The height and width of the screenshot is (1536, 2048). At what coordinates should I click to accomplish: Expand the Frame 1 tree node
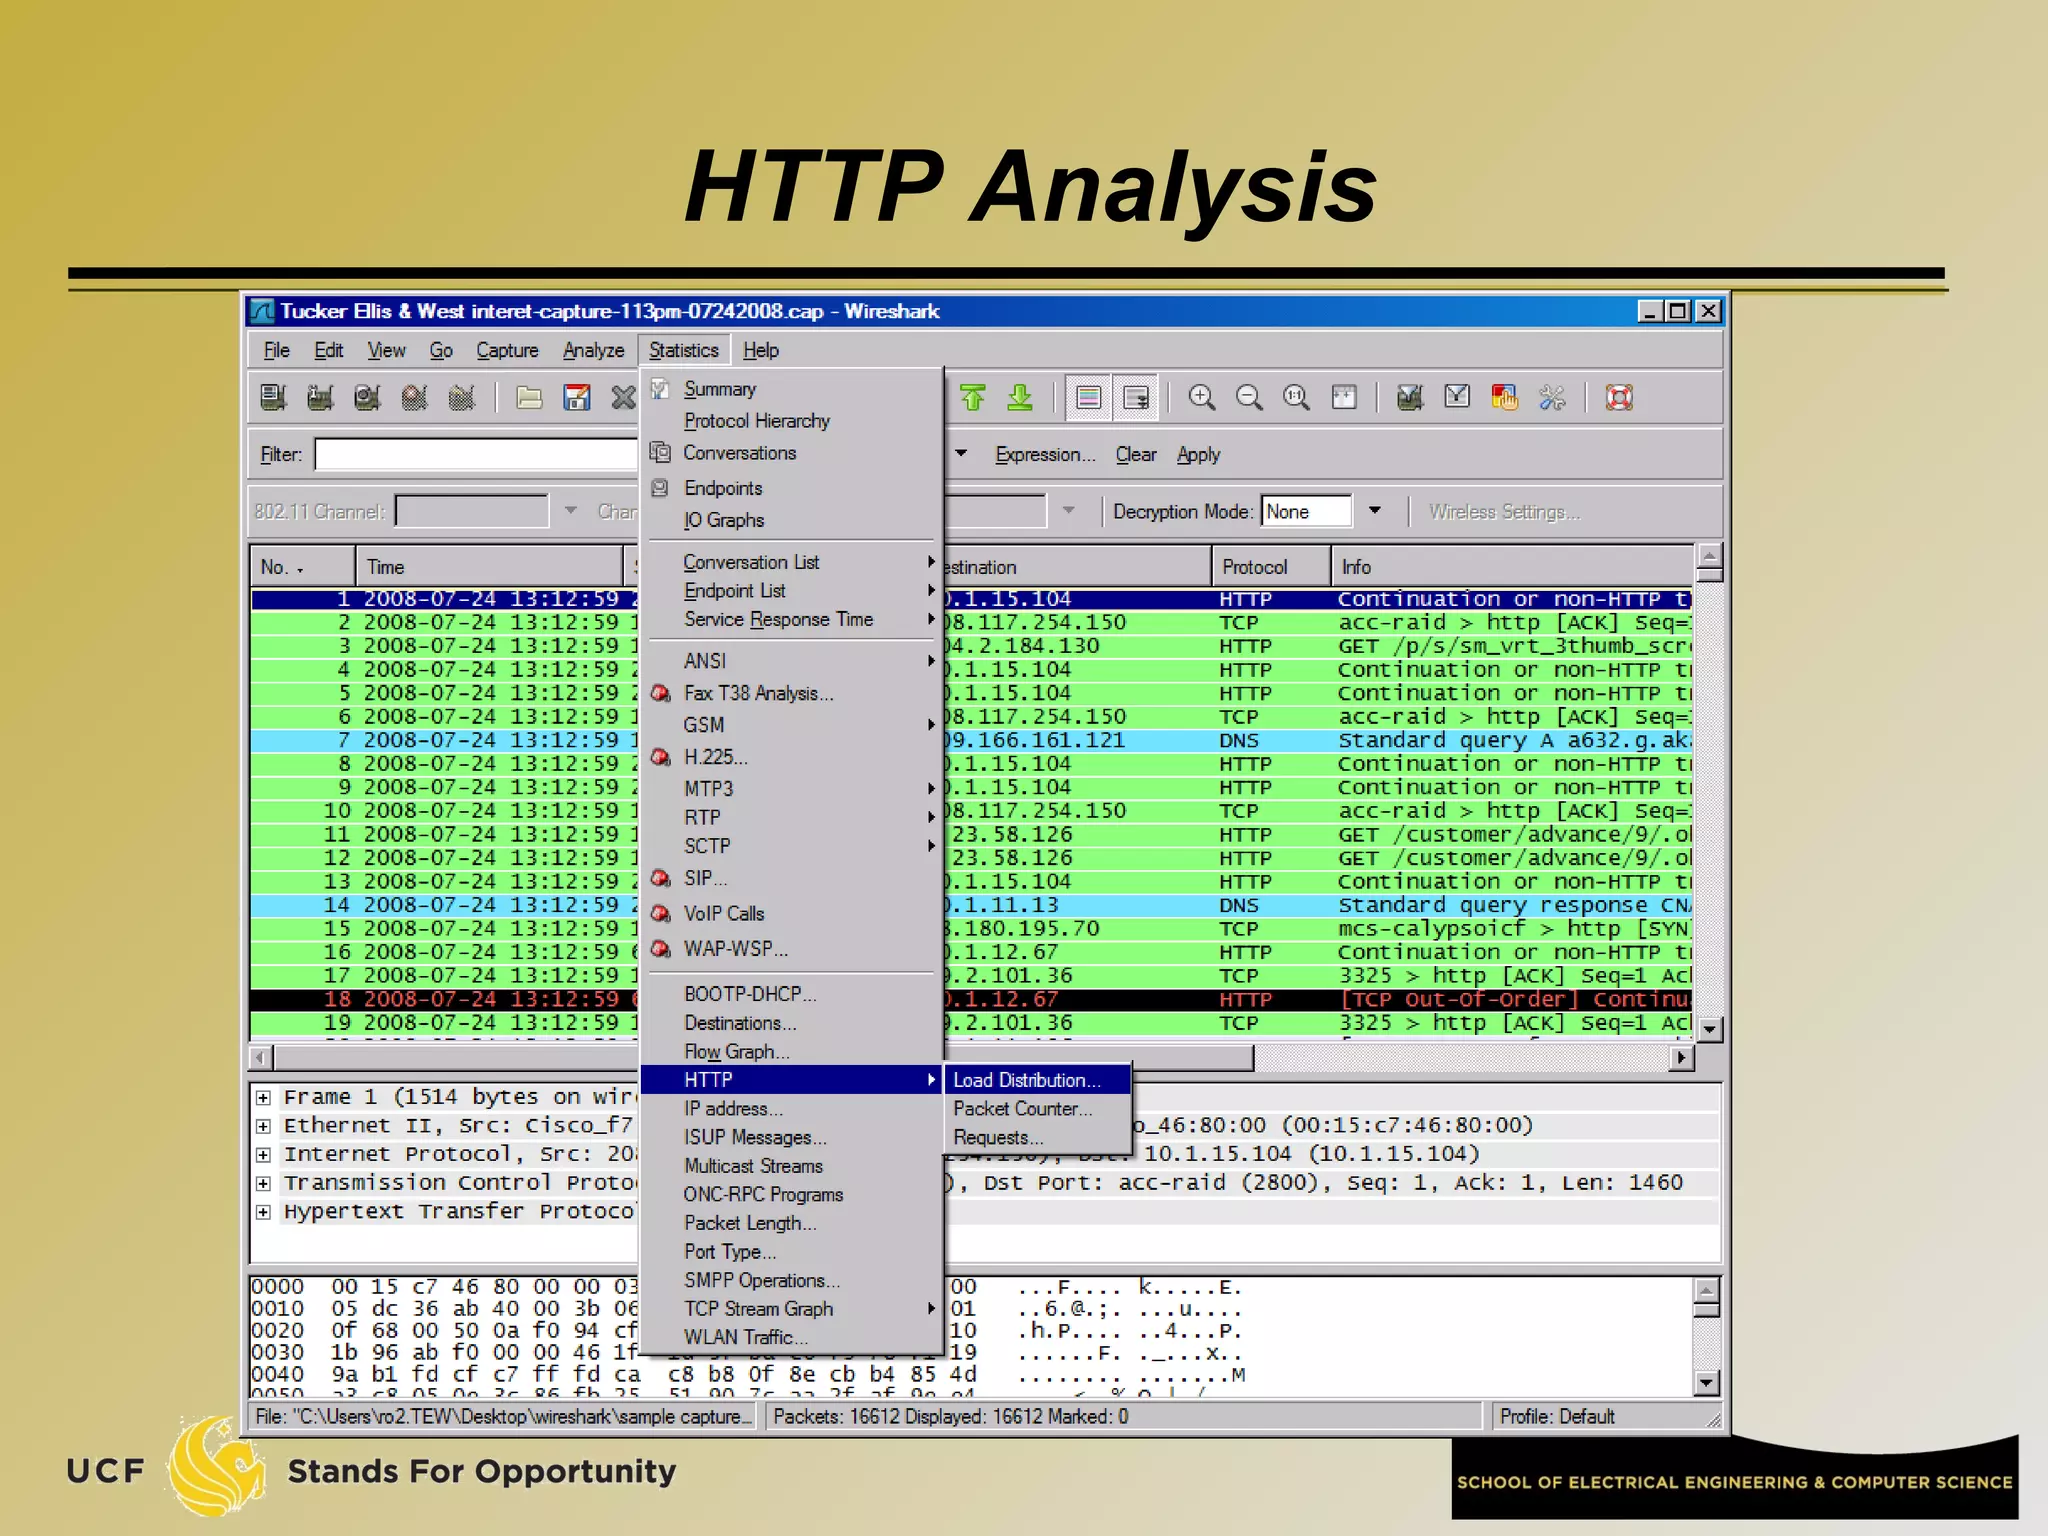click(x=263, y=1097)
